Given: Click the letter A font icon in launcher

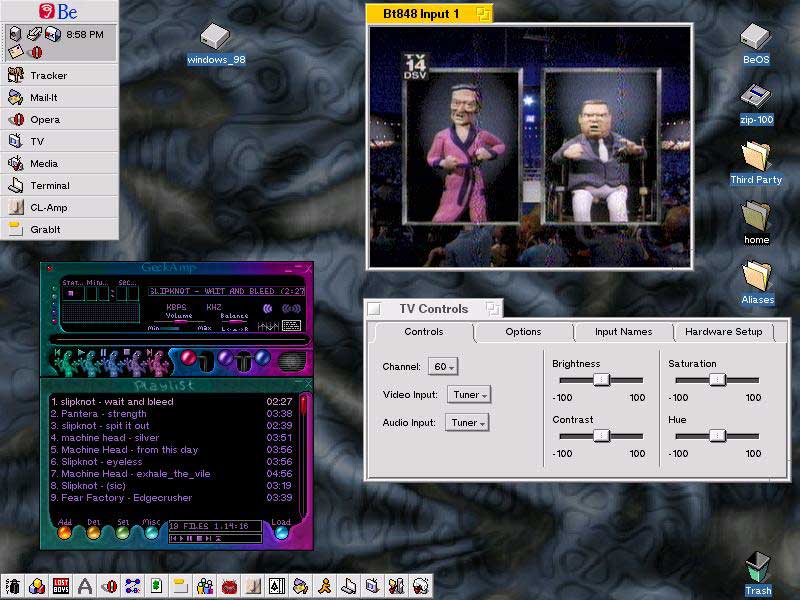Looking at the screenshot, I should (85, 586).
